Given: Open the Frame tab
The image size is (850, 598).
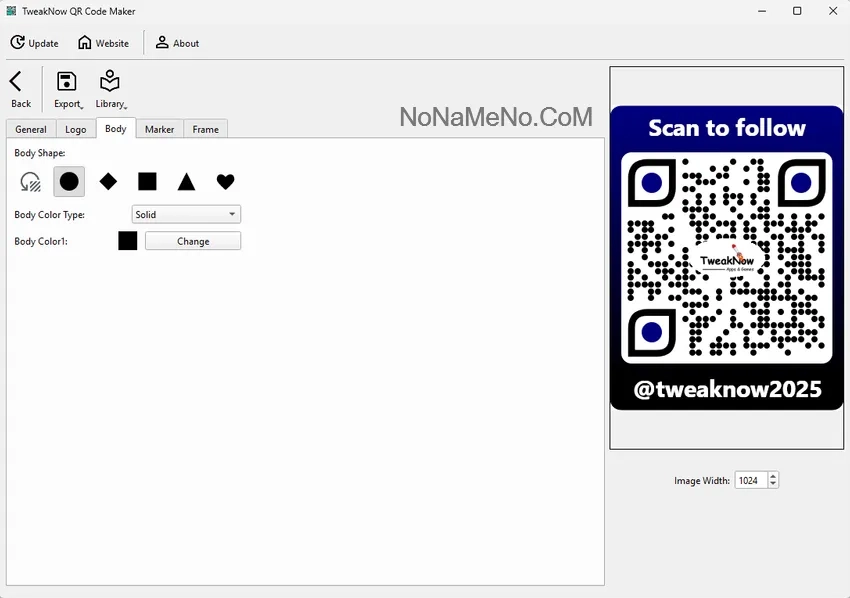Looking at the screenshot, I should (x=205, y=129).
